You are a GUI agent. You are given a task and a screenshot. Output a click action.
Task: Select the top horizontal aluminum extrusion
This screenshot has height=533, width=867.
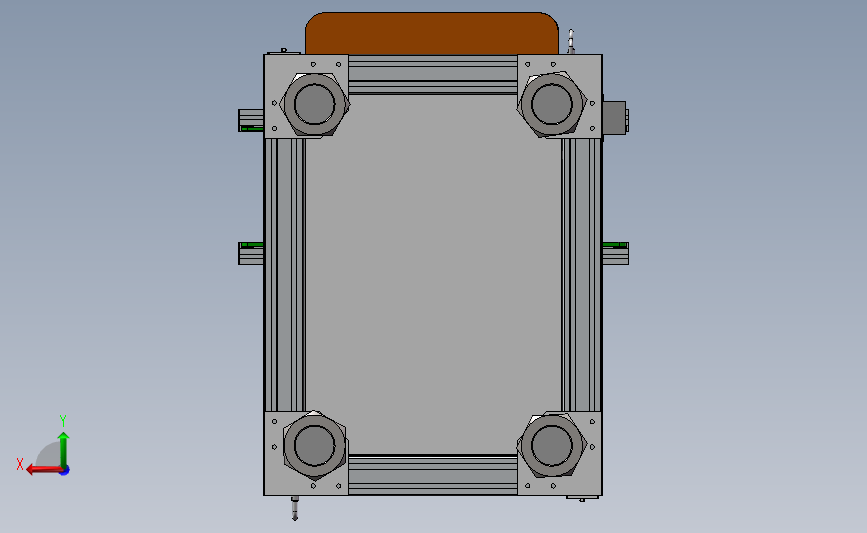pos(433,75)
